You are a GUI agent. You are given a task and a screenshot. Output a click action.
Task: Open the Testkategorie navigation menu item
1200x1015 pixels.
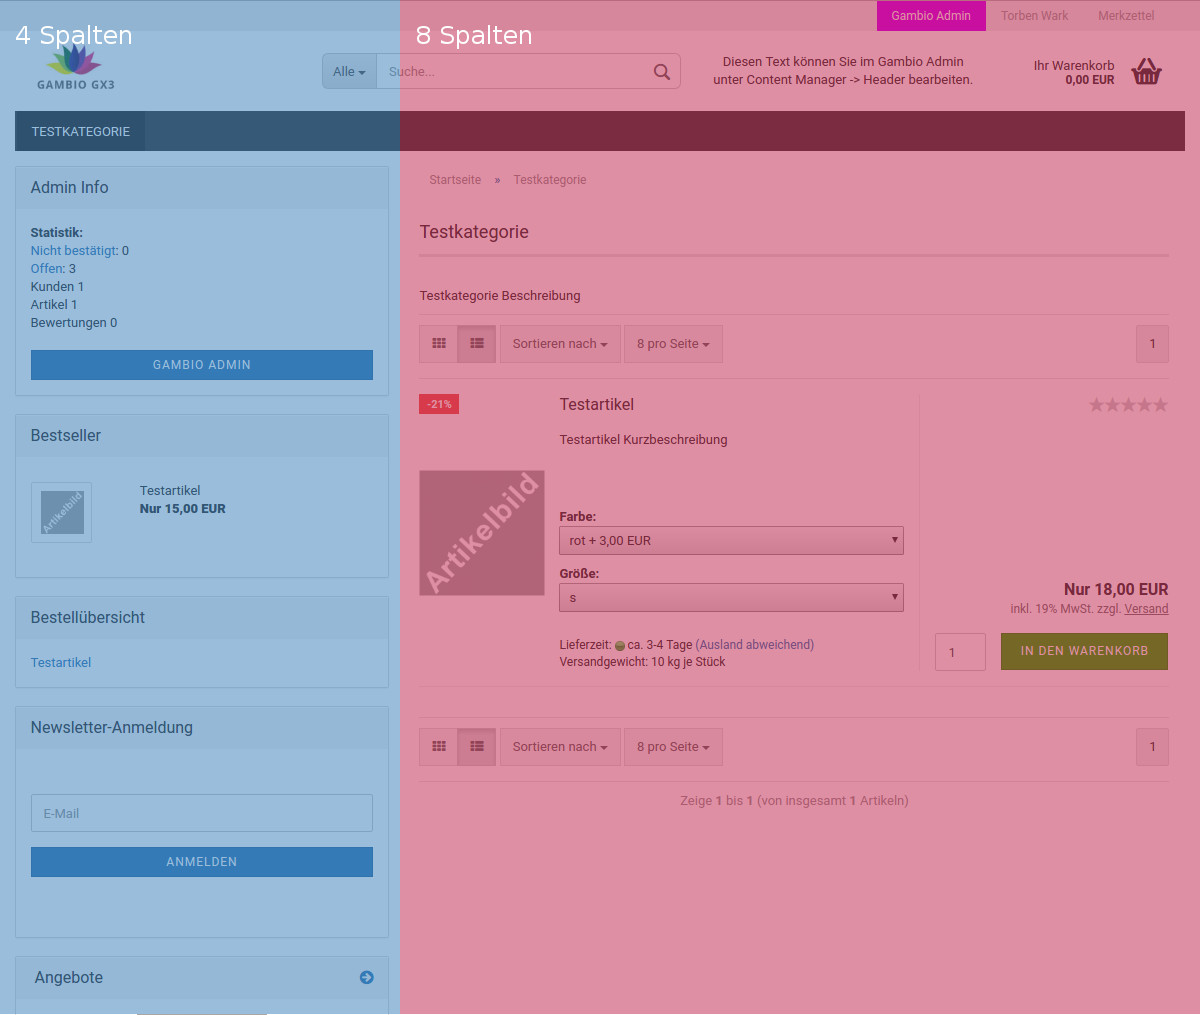tap(81, 132)
